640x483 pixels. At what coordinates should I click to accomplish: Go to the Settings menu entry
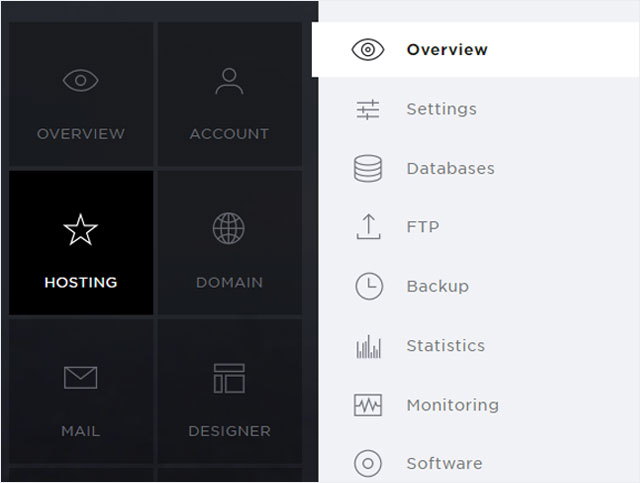tap(441, 109)
